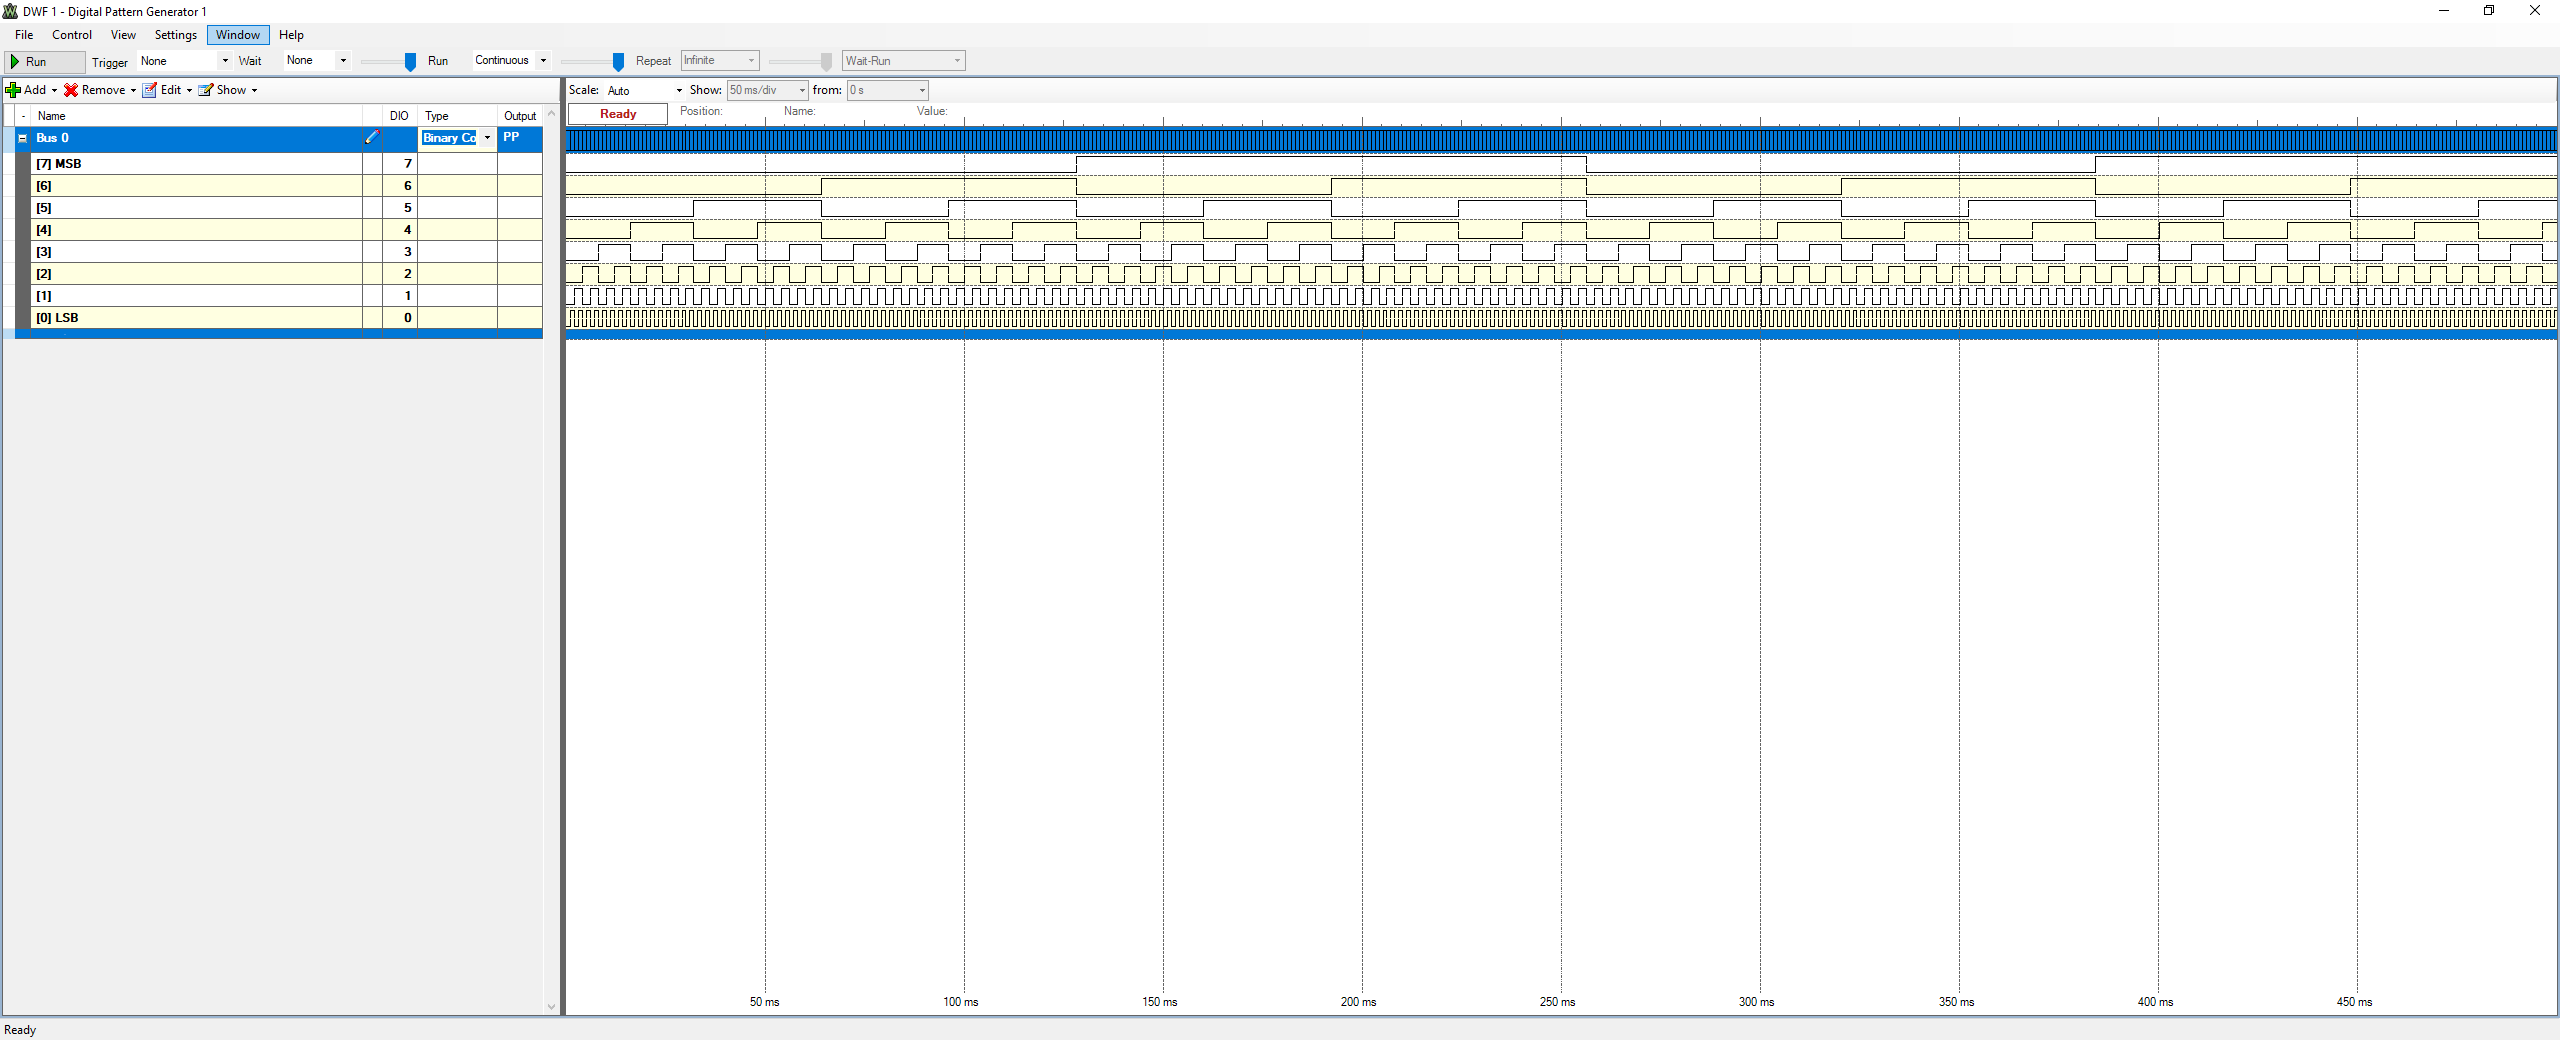The height and width of the screenshot is (1040, 2560).
Task: Click the WaveForms app icon in title bar
Action: 10,11
